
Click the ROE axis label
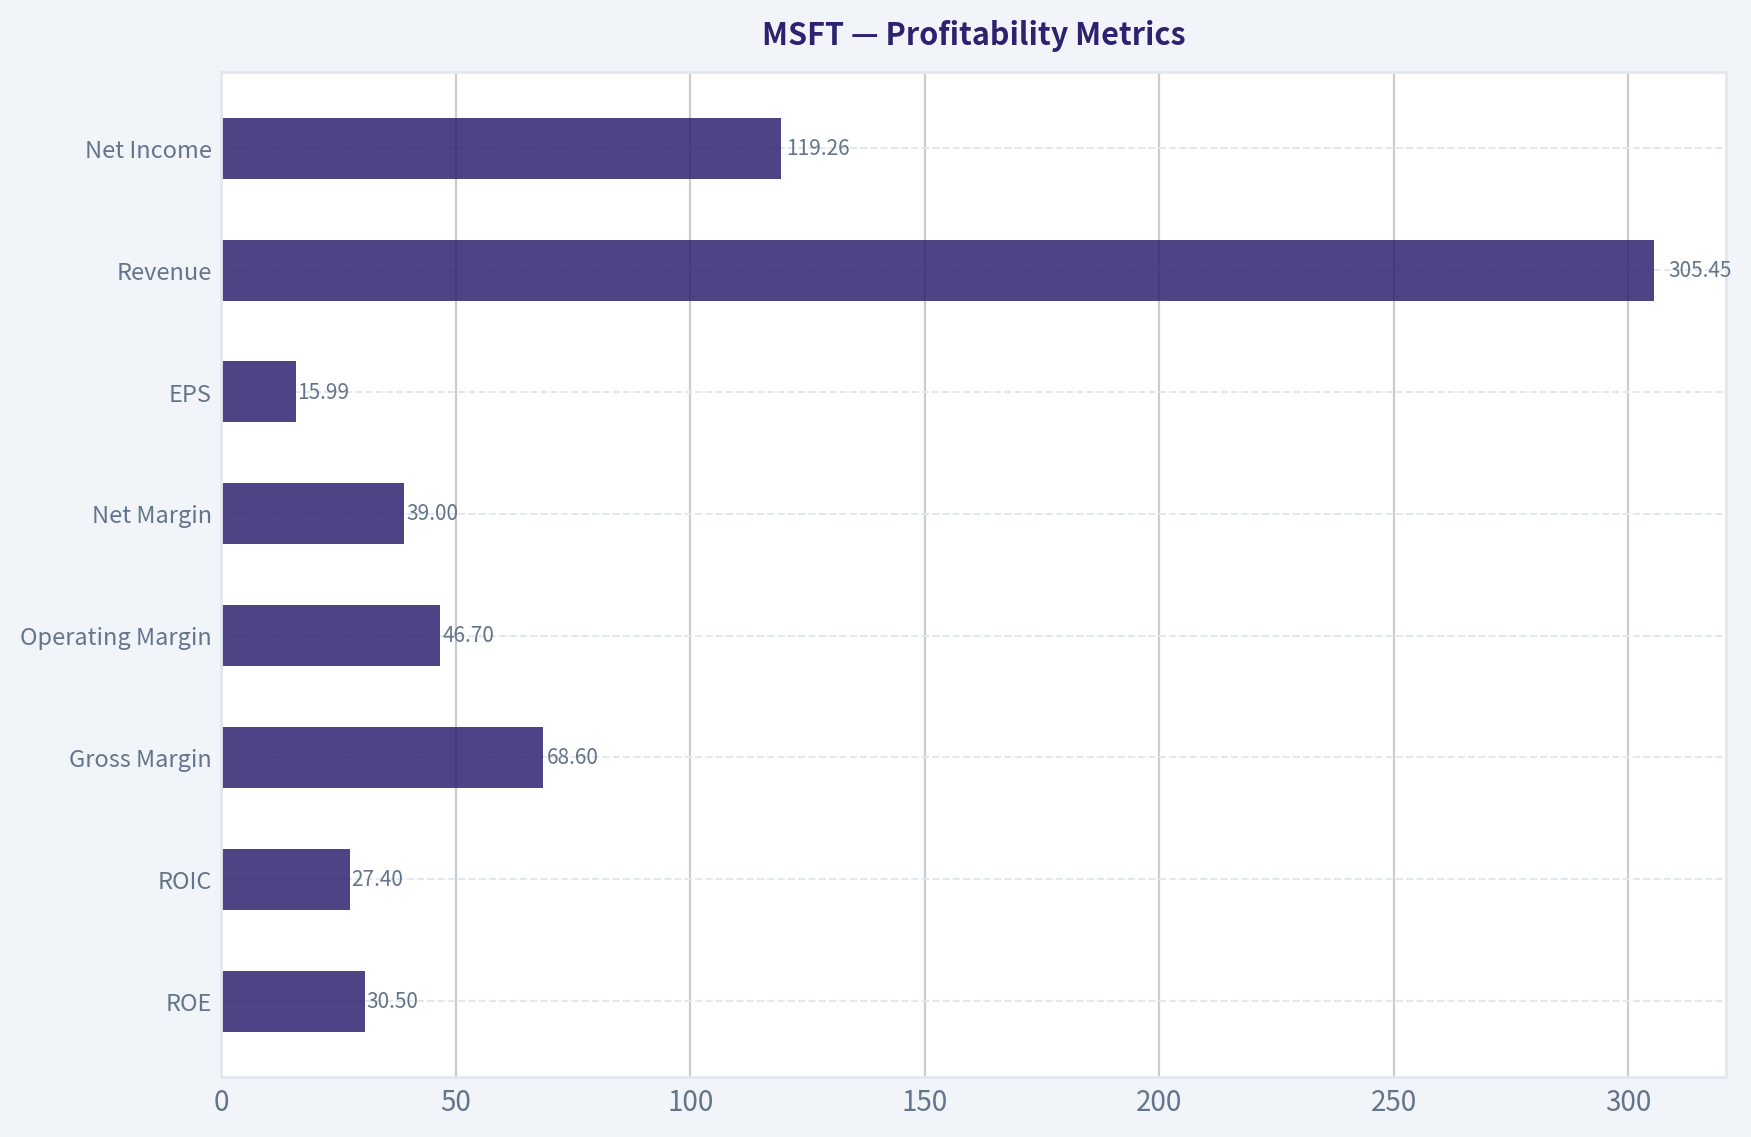click(189, 1003)
